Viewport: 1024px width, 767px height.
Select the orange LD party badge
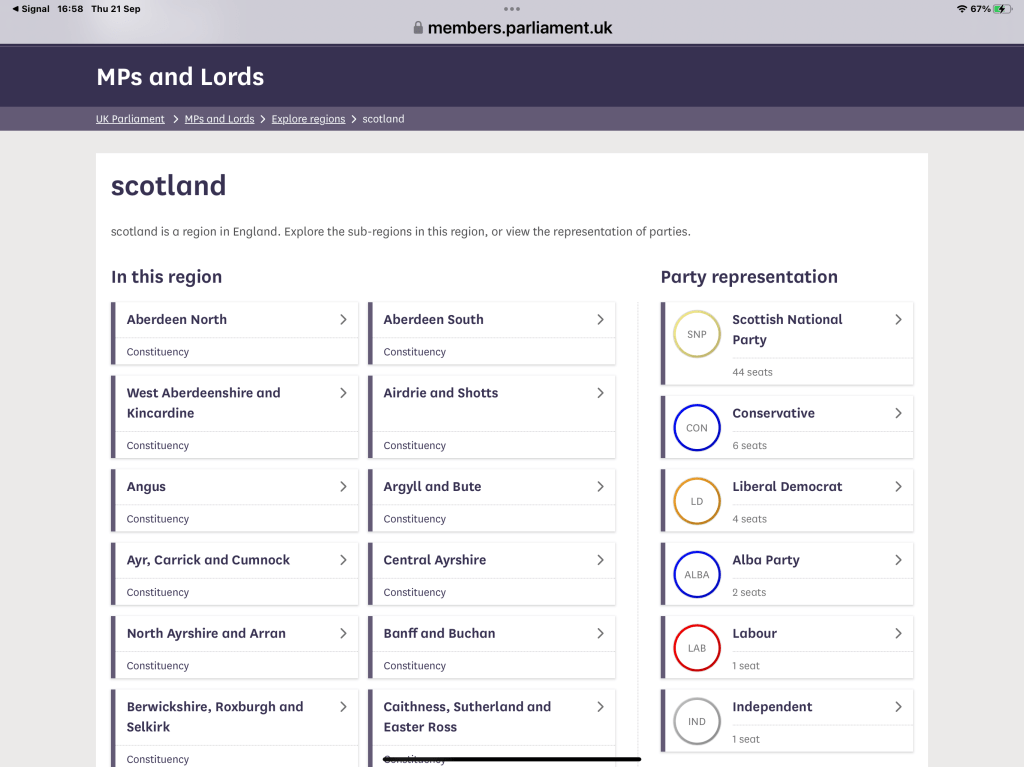tap(697, 501)
